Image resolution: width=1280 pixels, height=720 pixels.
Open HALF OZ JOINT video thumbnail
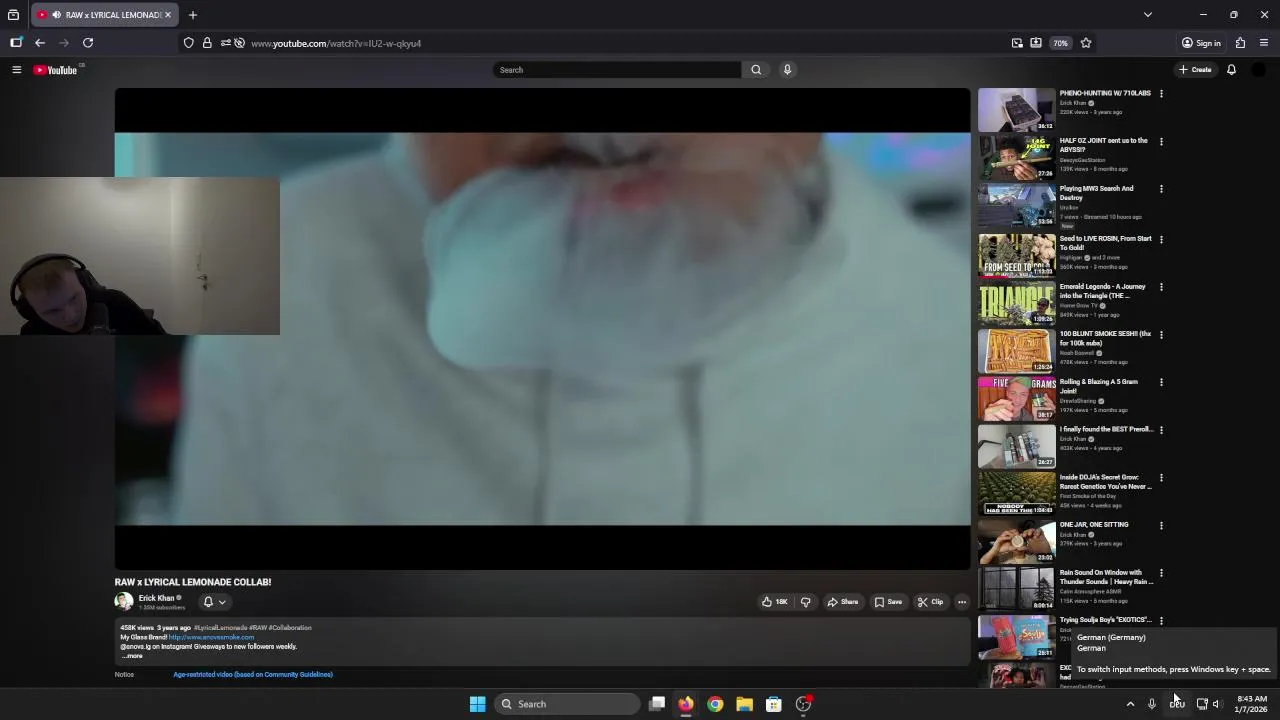[x=1016, y=158]
